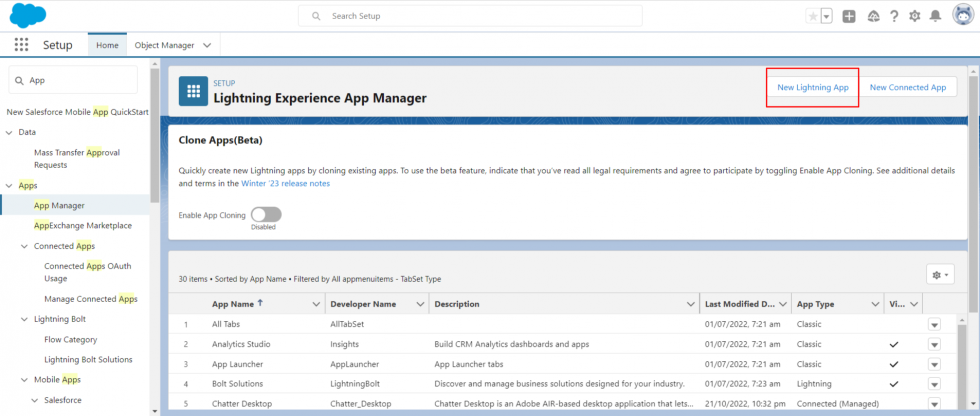
Task: Expand the Object Manager tab dropdown
Action: coord(207,45)
